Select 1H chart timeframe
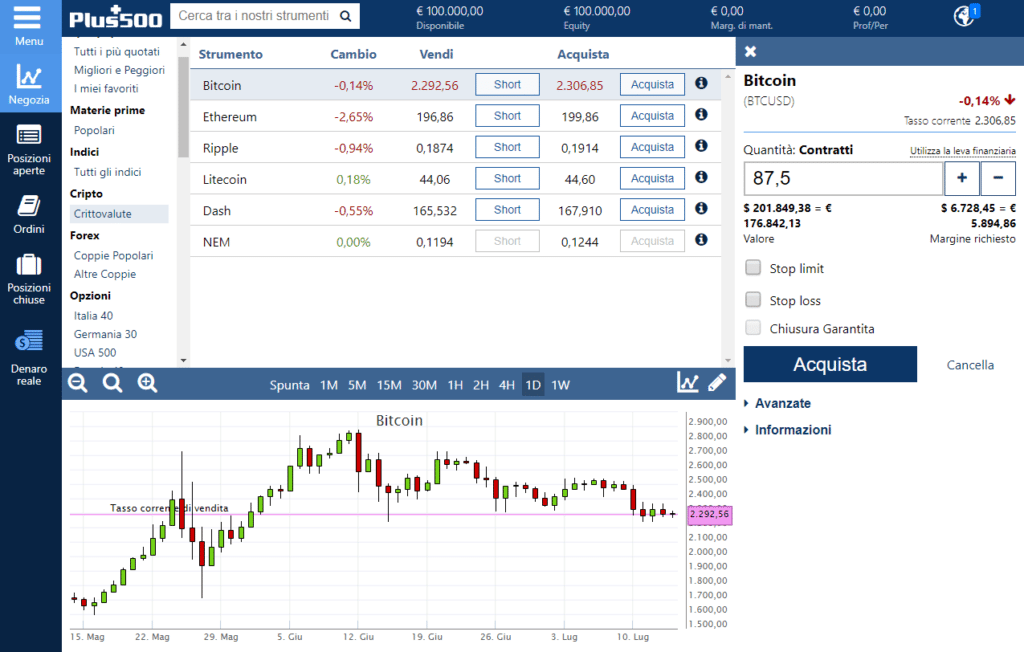Viewport: 1024px width, 652px height. point(455,385)
